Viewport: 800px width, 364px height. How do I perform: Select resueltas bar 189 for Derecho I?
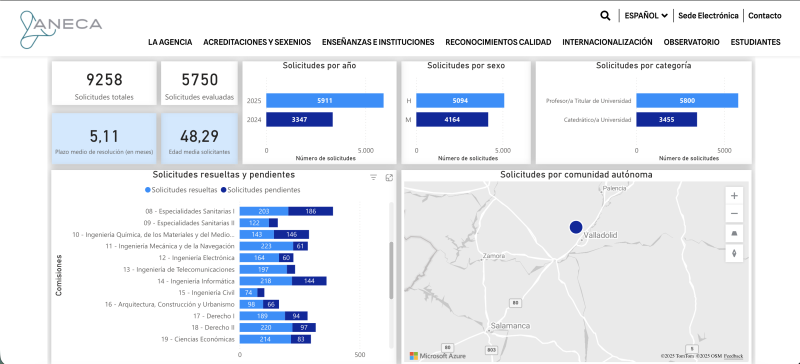pos(262,316)
